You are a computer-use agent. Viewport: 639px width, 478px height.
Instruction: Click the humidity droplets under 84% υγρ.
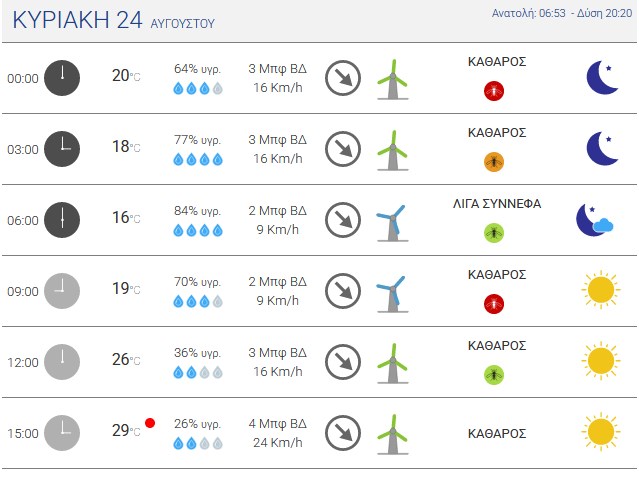point(198,230)
